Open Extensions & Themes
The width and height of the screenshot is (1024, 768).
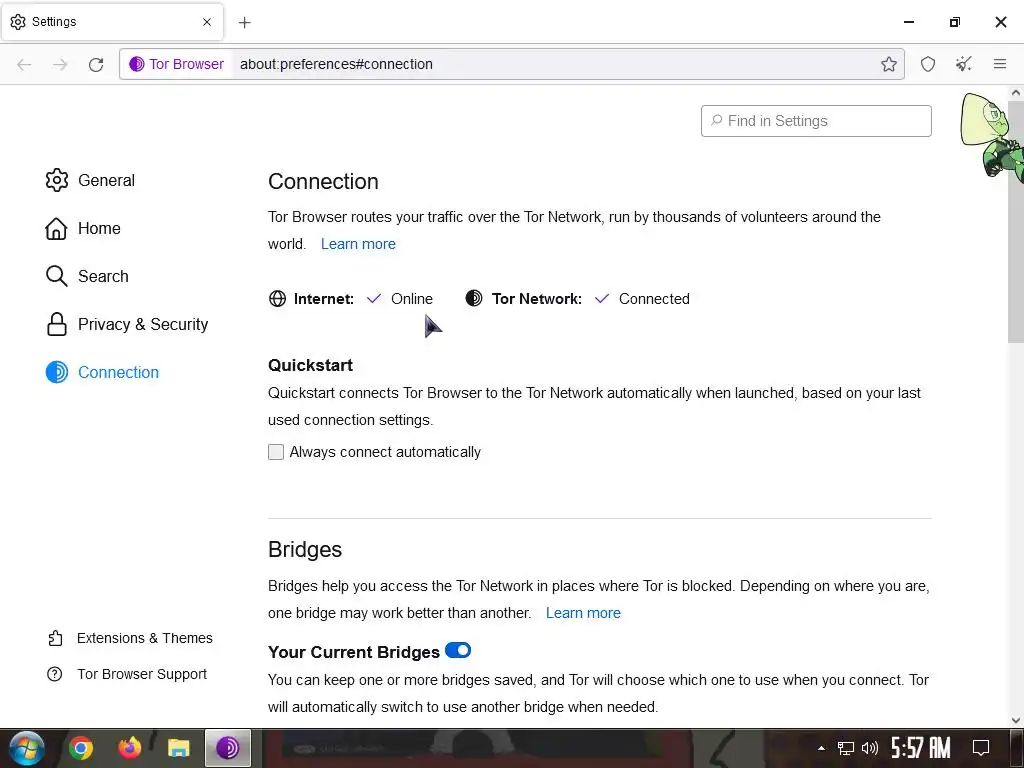[x=130, y=638]
